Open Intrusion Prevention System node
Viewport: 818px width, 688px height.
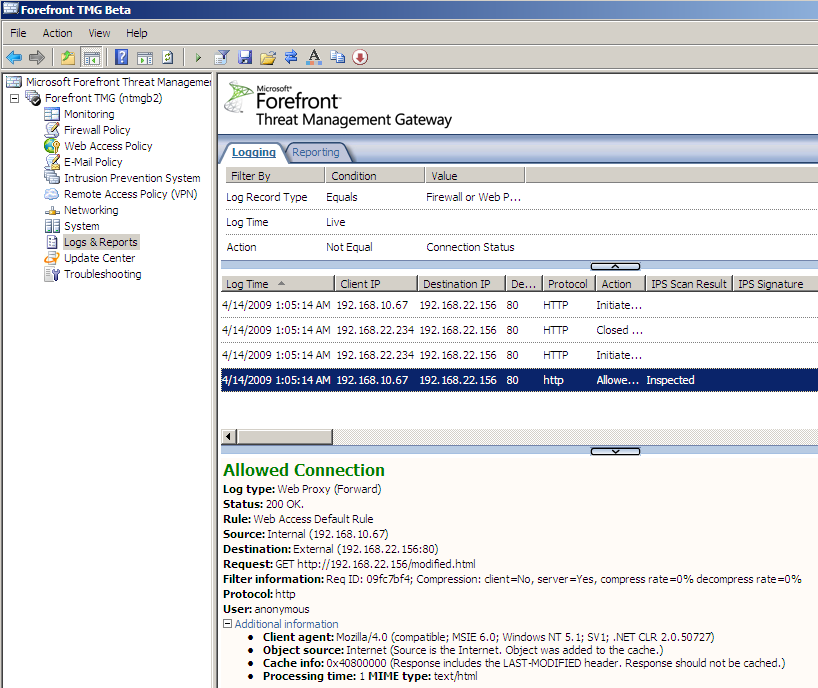coord(132,178)
